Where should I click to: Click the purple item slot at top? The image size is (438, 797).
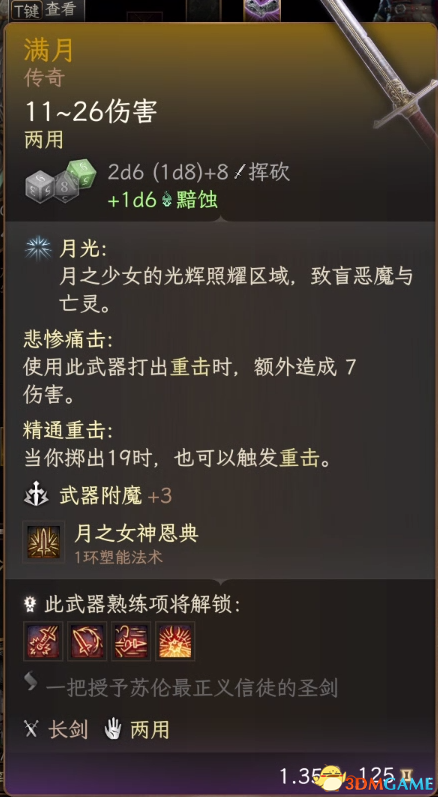click(x=262, y=10)
